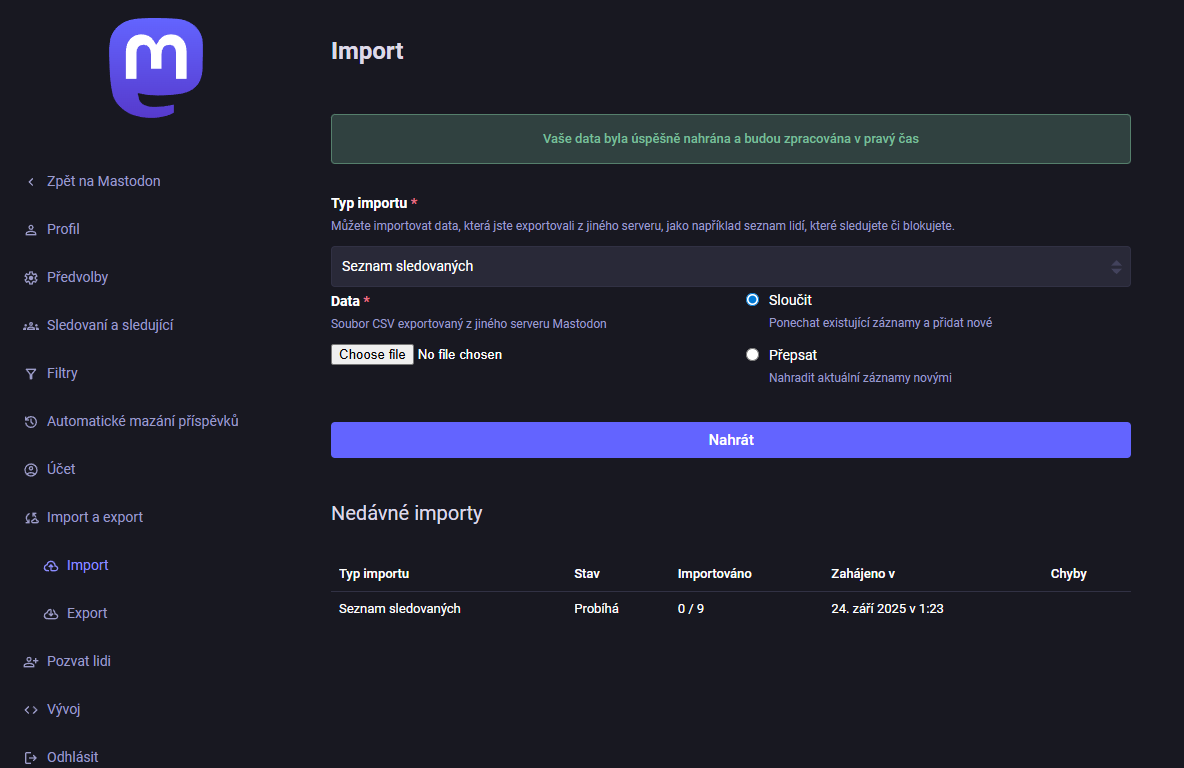
Task: Click the back chevron icon beside Zpět na Mastodon
Action: [x=30, y=182]
